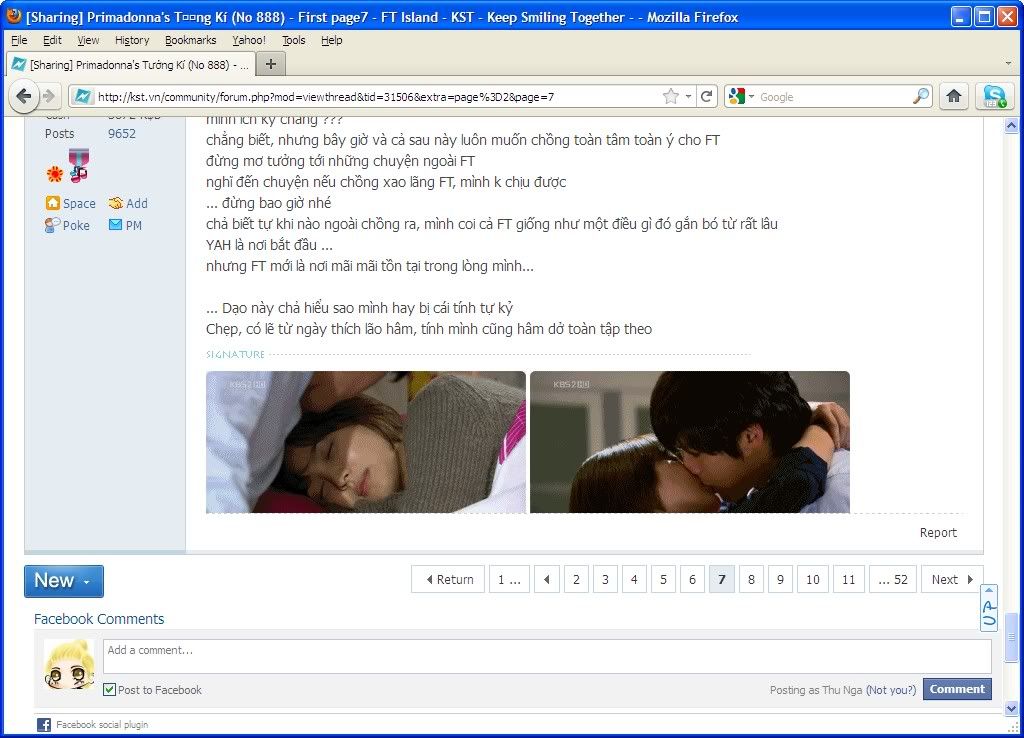The width and height of the screenshot is (1024, 738).
Task: Bookmark this page with the star icon
Action: (x=670, y=97)
